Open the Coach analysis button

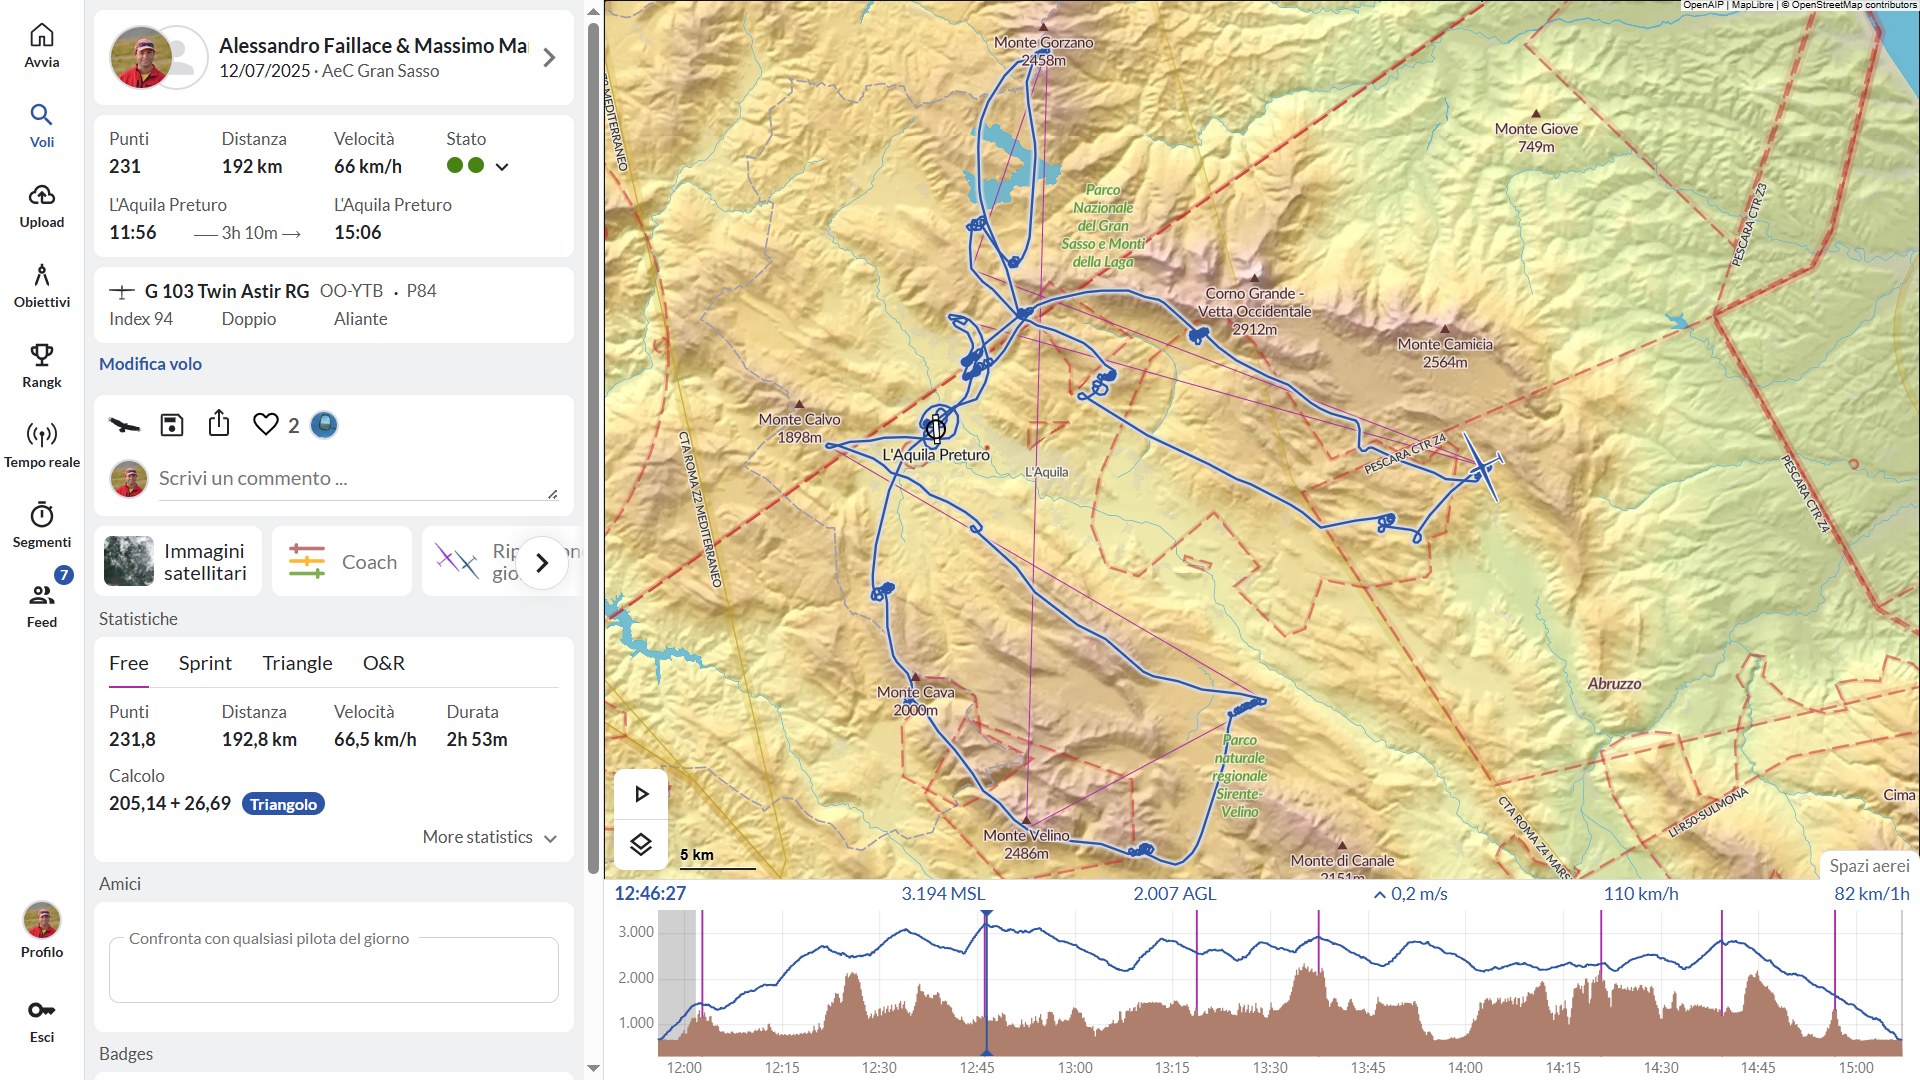click(342, 562)
